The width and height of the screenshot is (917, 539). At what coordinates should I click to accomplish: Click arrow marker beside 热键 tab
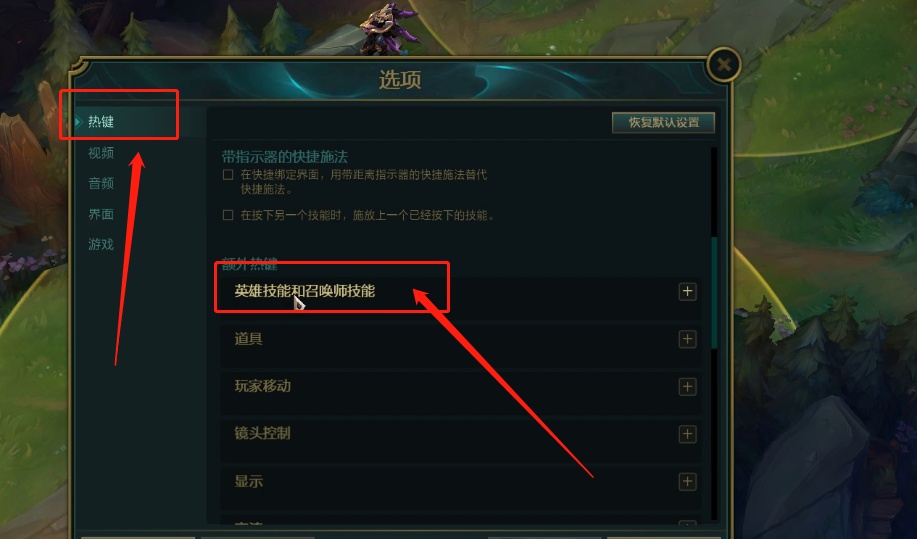tap(77, 122)
